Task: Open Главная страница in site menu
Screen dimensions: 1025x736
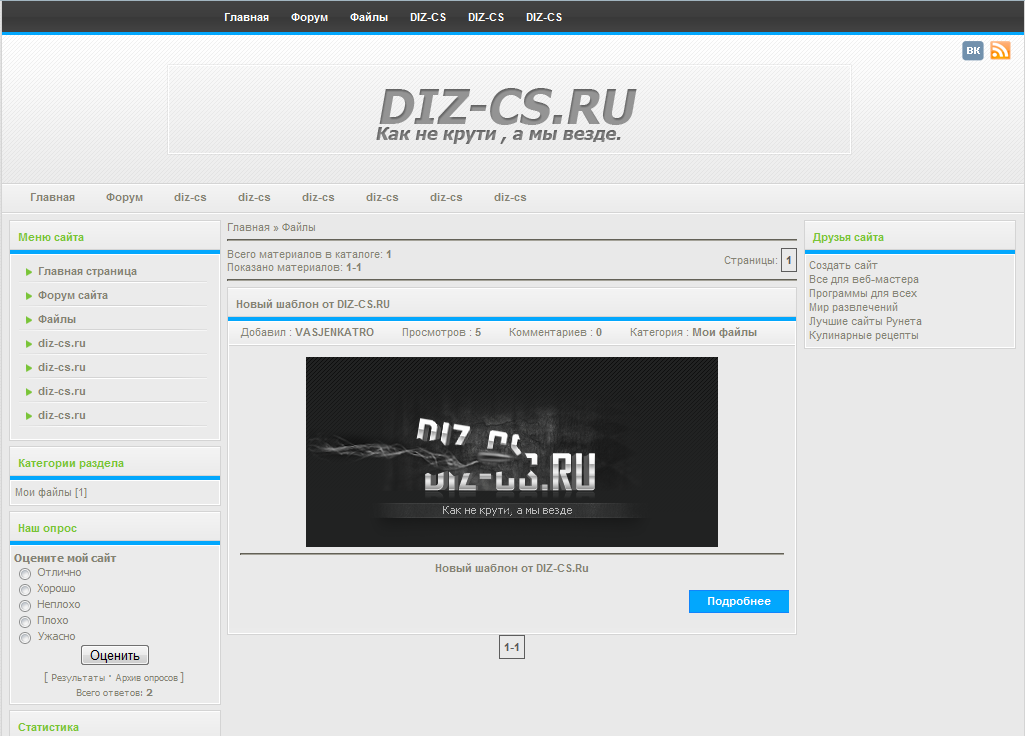Action: pyautogui.click(x=87, y=271)
